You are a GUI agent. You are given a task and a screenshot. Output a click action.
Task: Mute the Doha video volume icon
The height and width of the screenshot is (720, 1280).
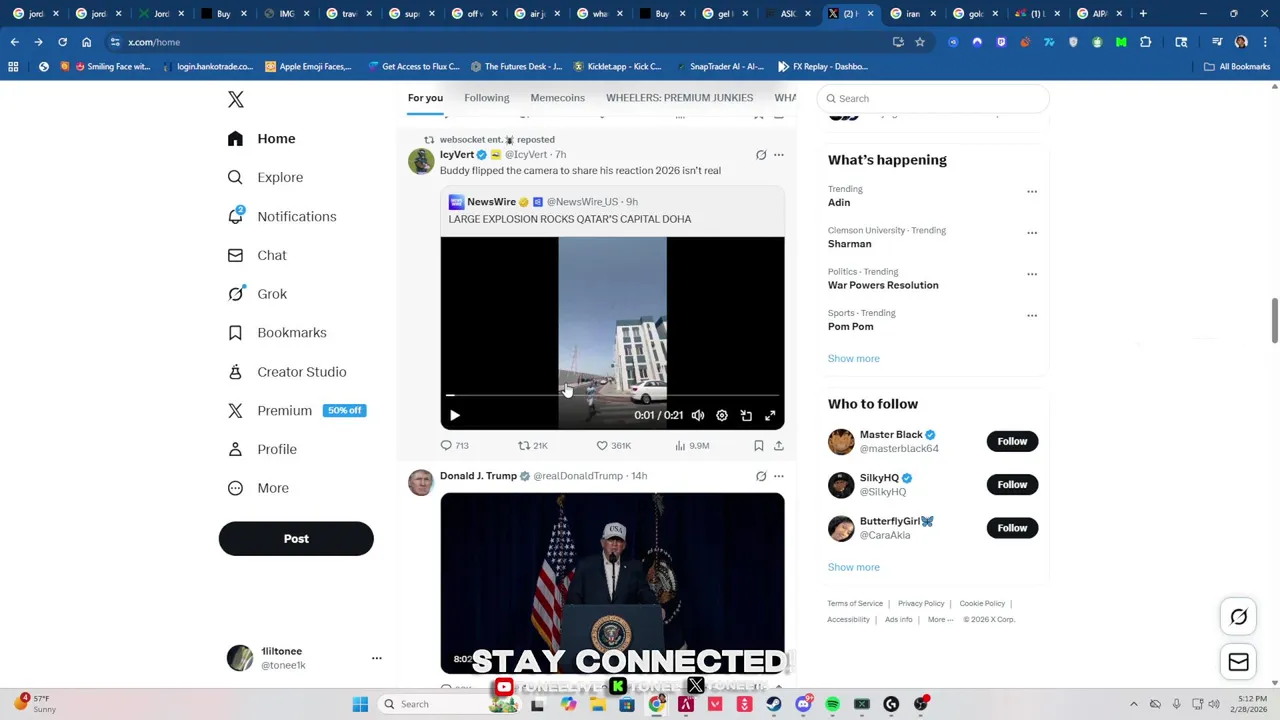[x=698, y=415]
